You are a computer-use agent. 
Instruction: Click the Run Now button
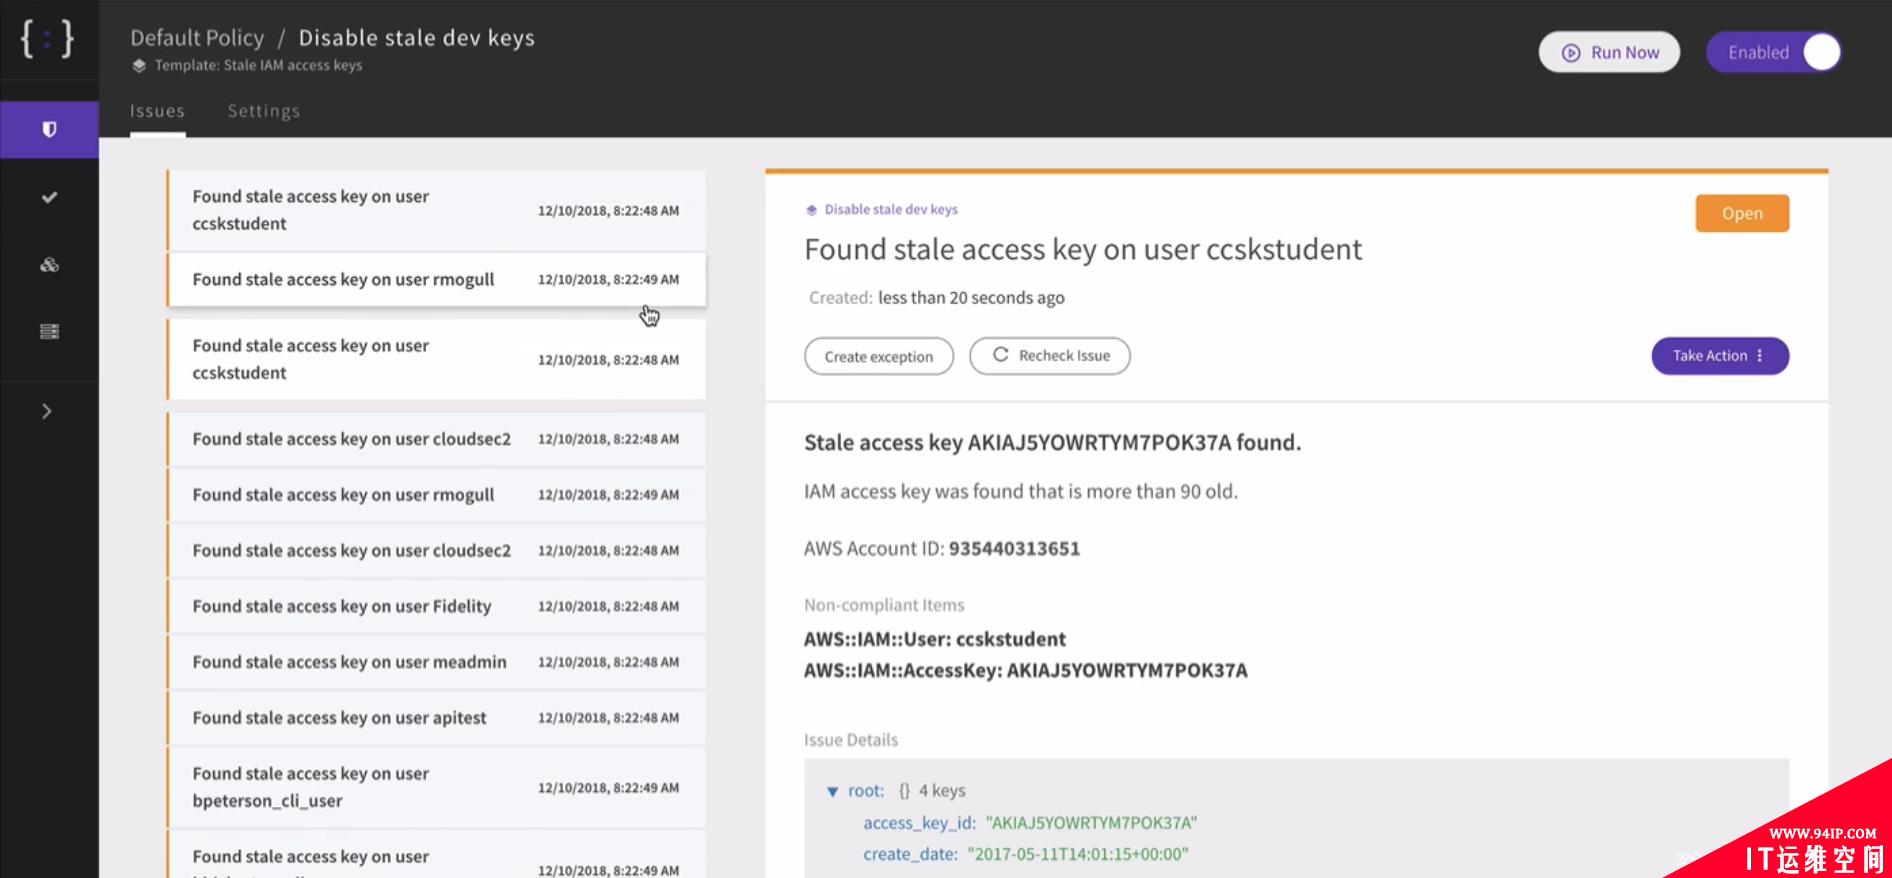tap(1609, 52)
